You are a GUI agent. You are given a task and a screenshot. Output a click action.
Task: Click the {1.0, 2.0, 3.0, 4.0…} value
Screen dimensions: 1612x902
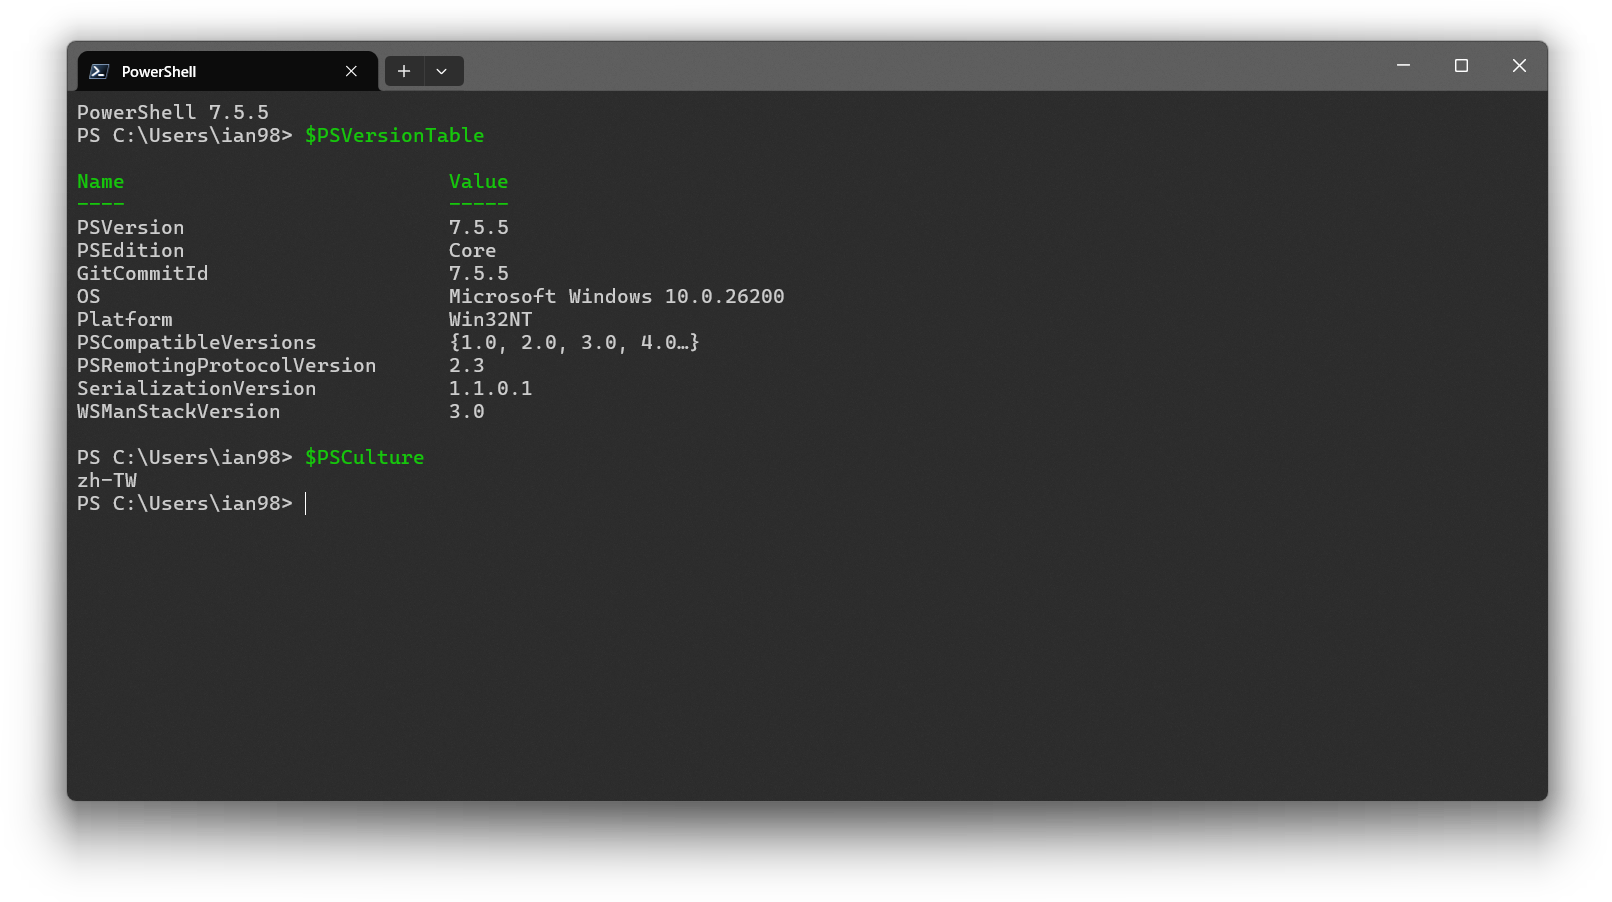tap(575, 342)
